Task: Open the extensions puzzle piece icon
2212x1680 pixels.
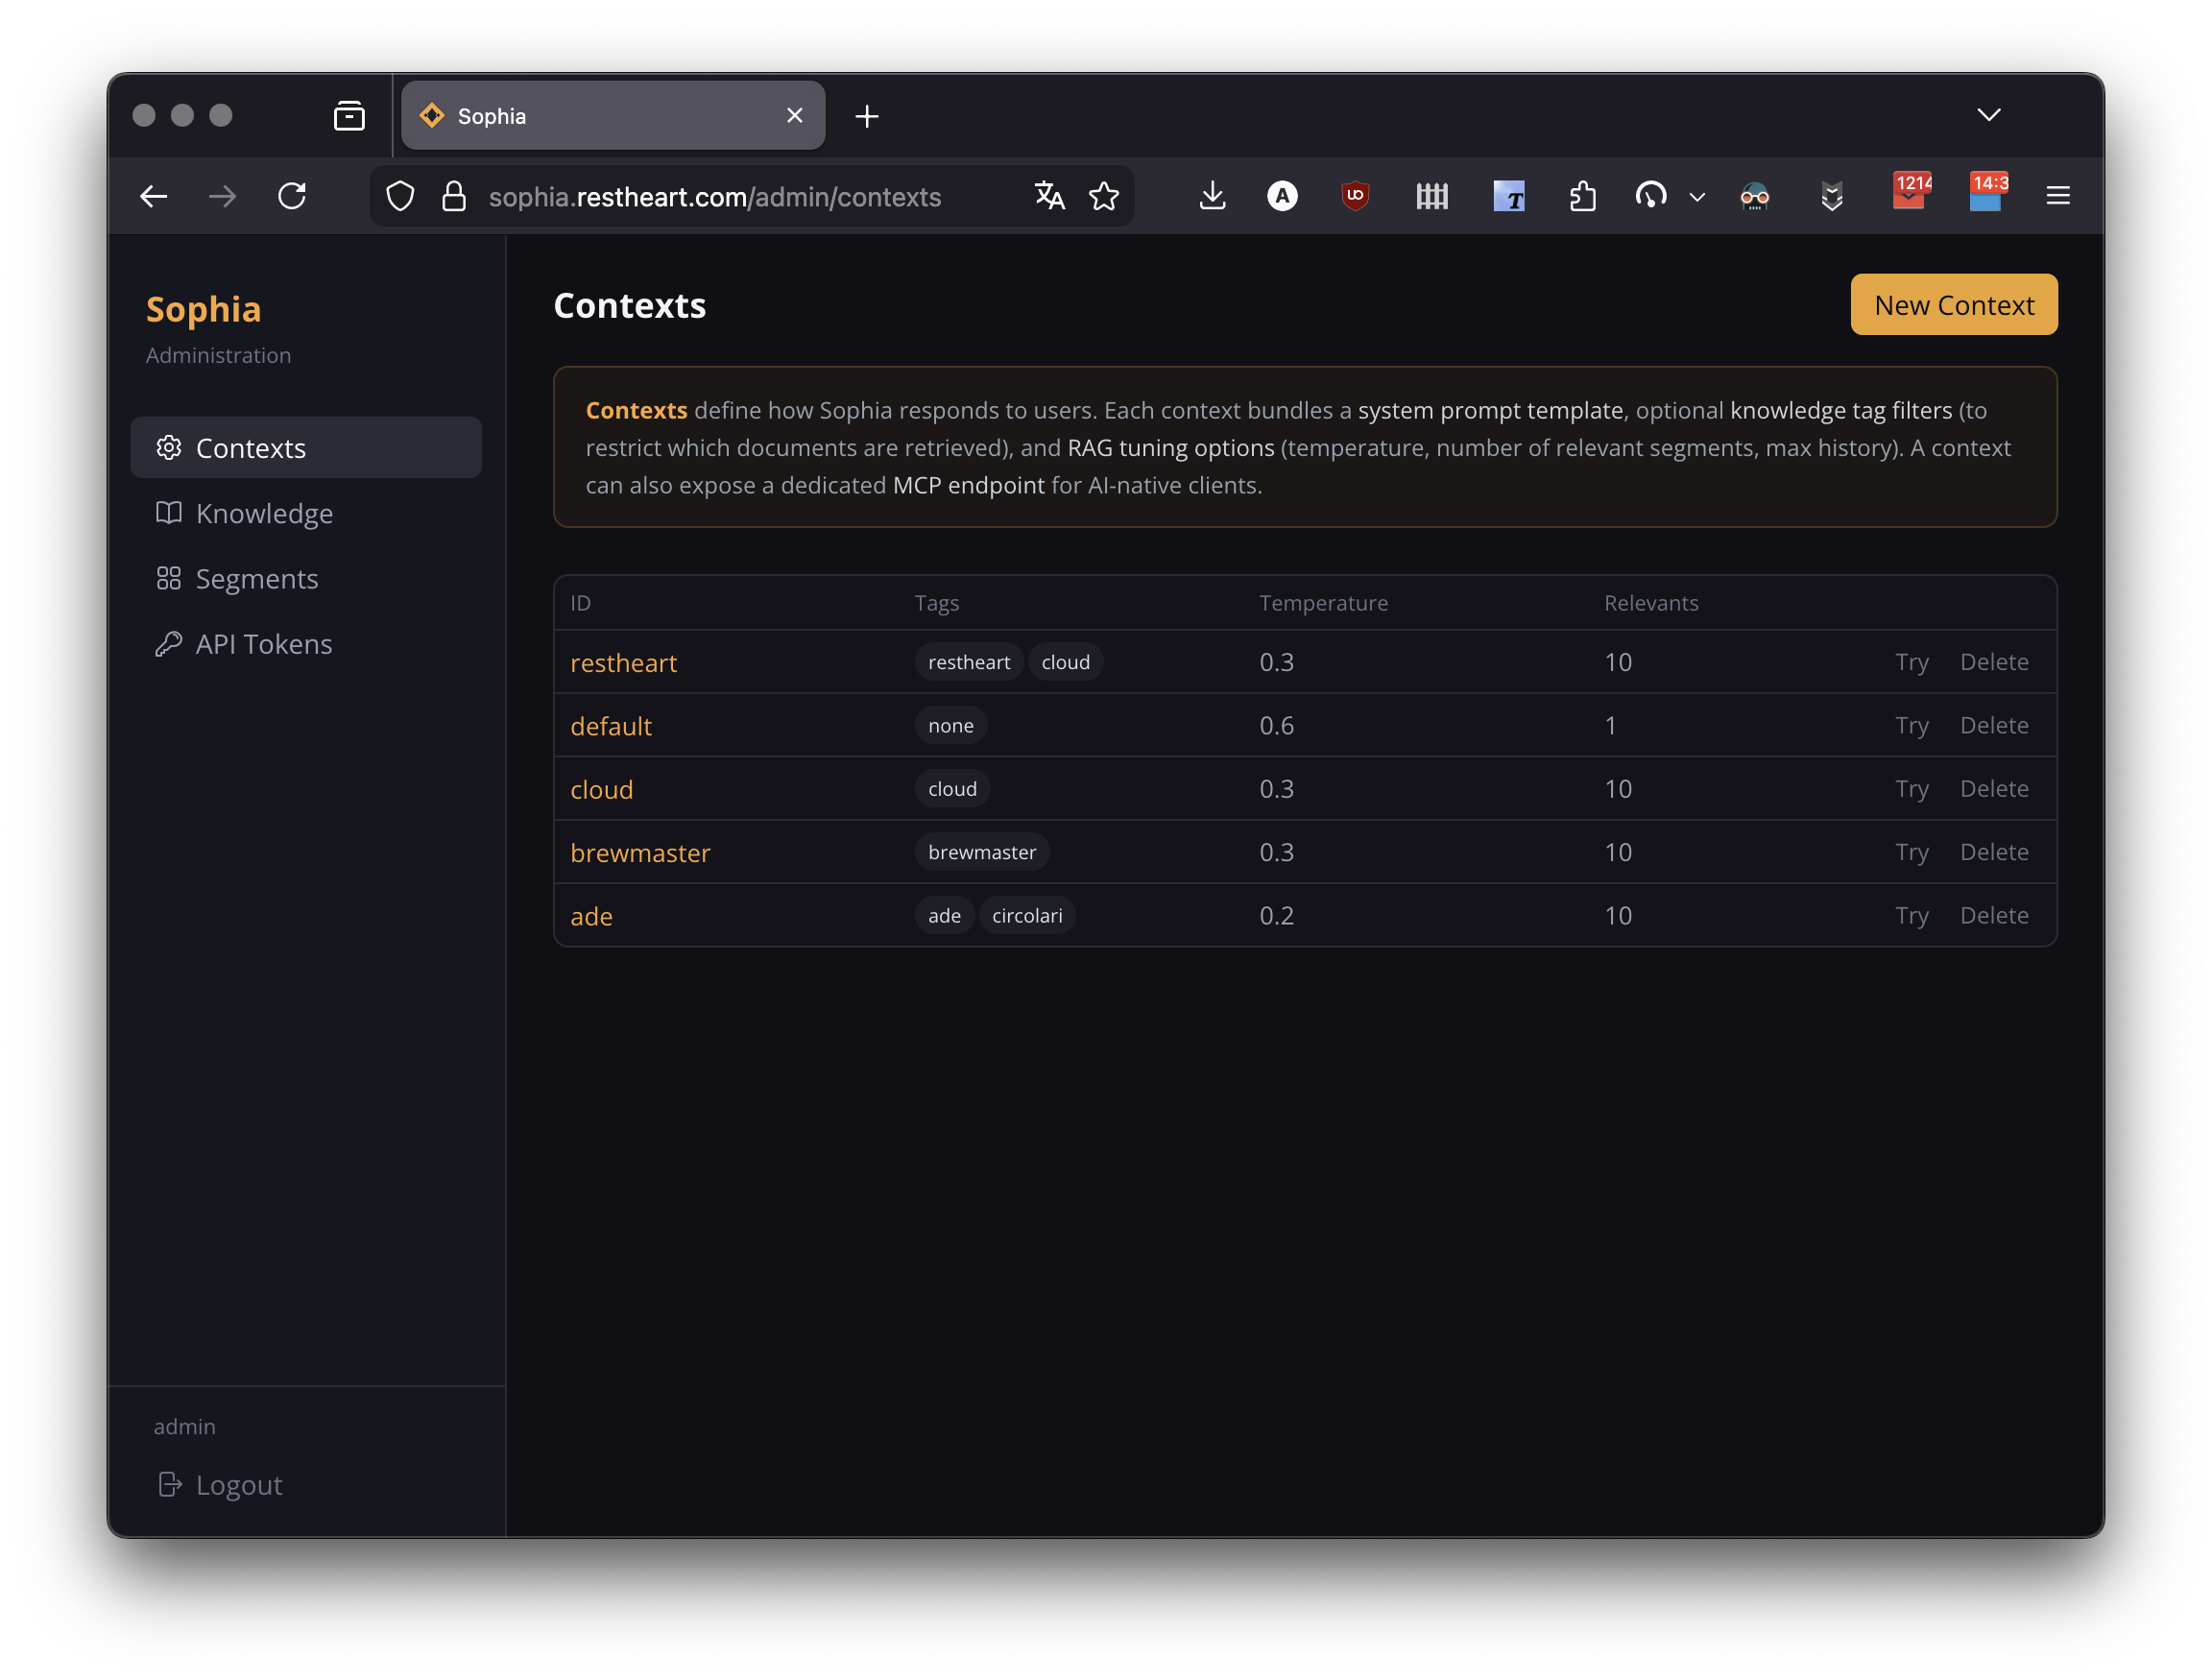Action: [1582, 197]
